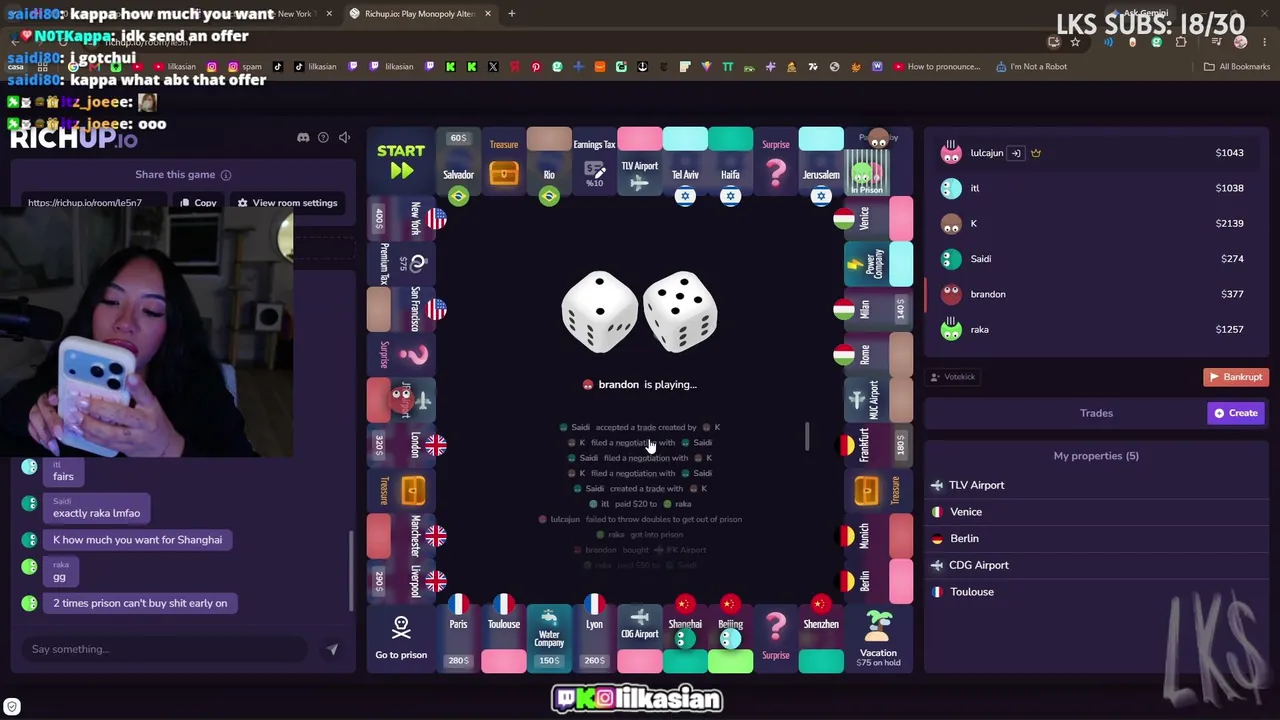
Task: Select player raka in the players list
Action: coord(1096,330)
